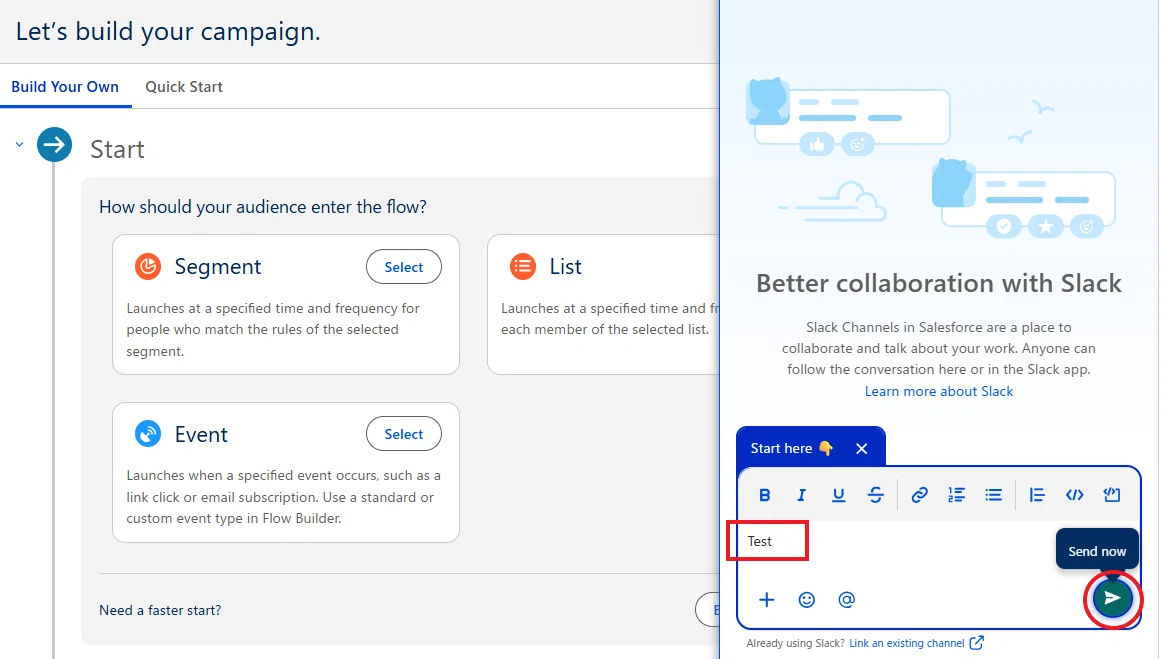Select the Event entry option
This screenshot has width=1161, height=659.
point(404,434)
